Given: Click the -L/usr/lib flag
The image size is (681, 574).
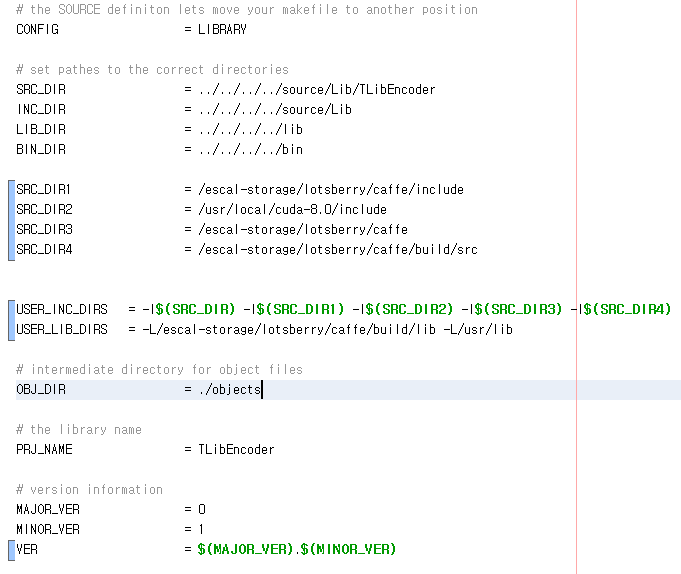Looking at the screenshot, I should coord(478,329).
